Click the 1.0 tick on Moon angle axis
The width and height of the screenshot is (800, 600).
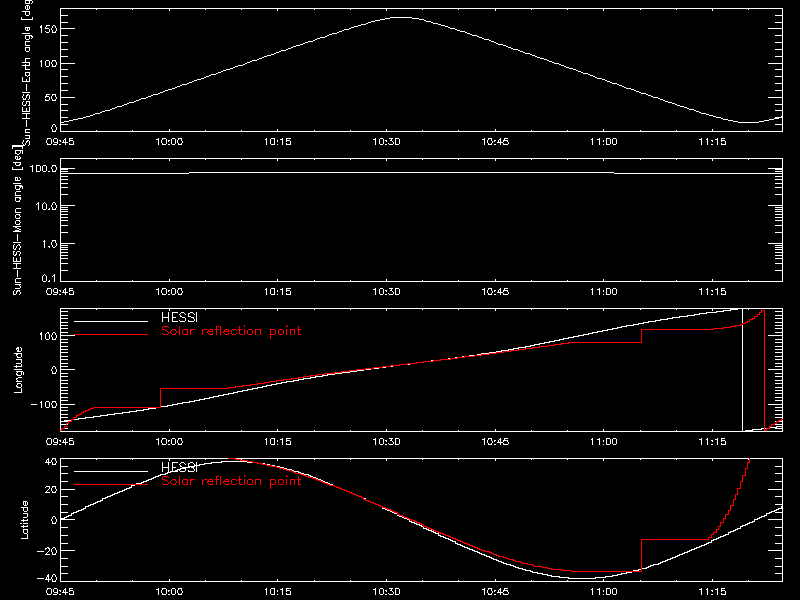click(50, 244)
